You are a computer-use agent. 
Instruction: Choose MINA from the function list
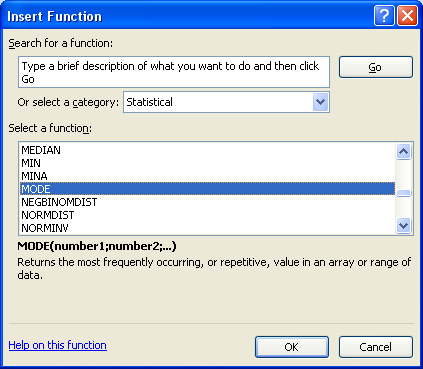click(x=207, y=176)
